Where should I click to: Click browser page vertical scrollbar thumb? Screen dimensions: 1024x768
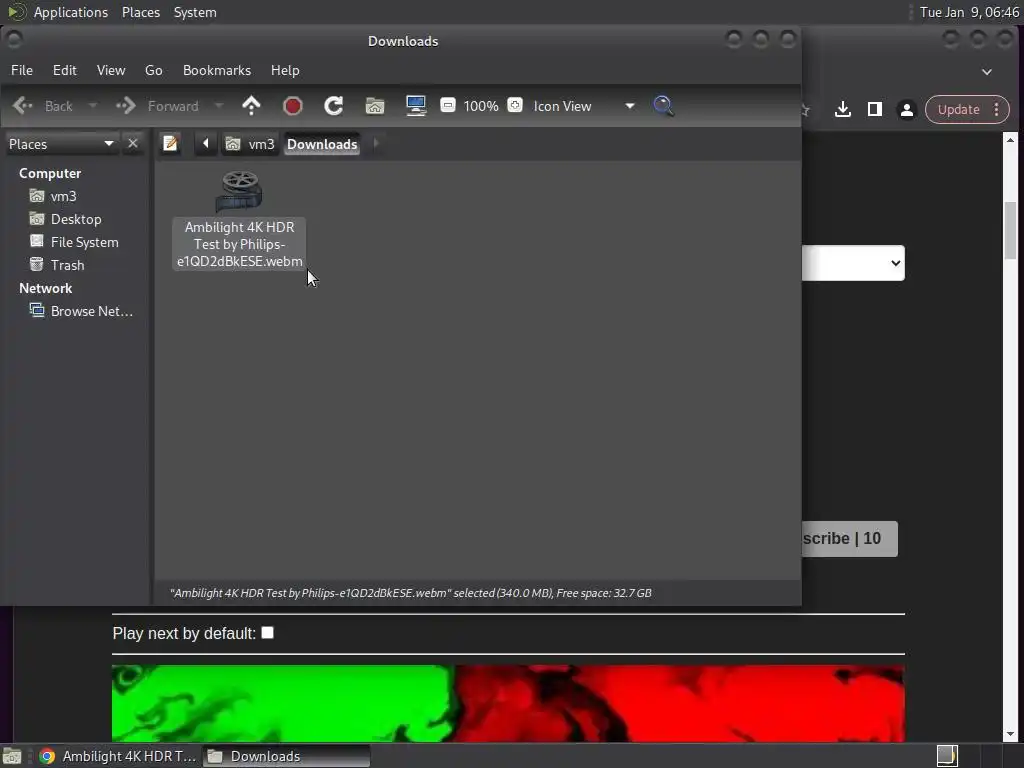1010,231
